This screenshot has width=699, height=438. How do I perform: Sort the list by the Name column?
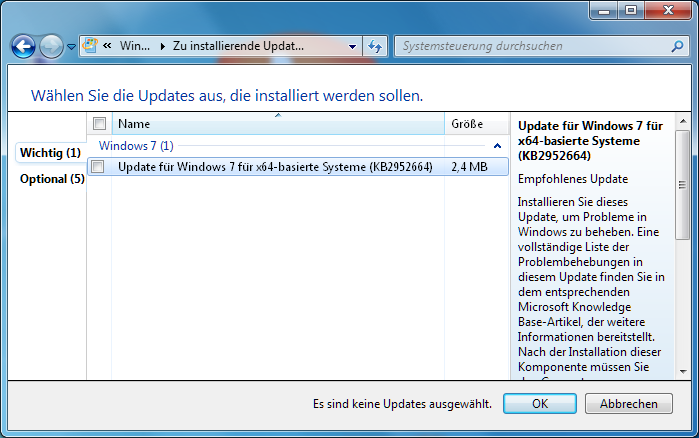pos(277,124)
